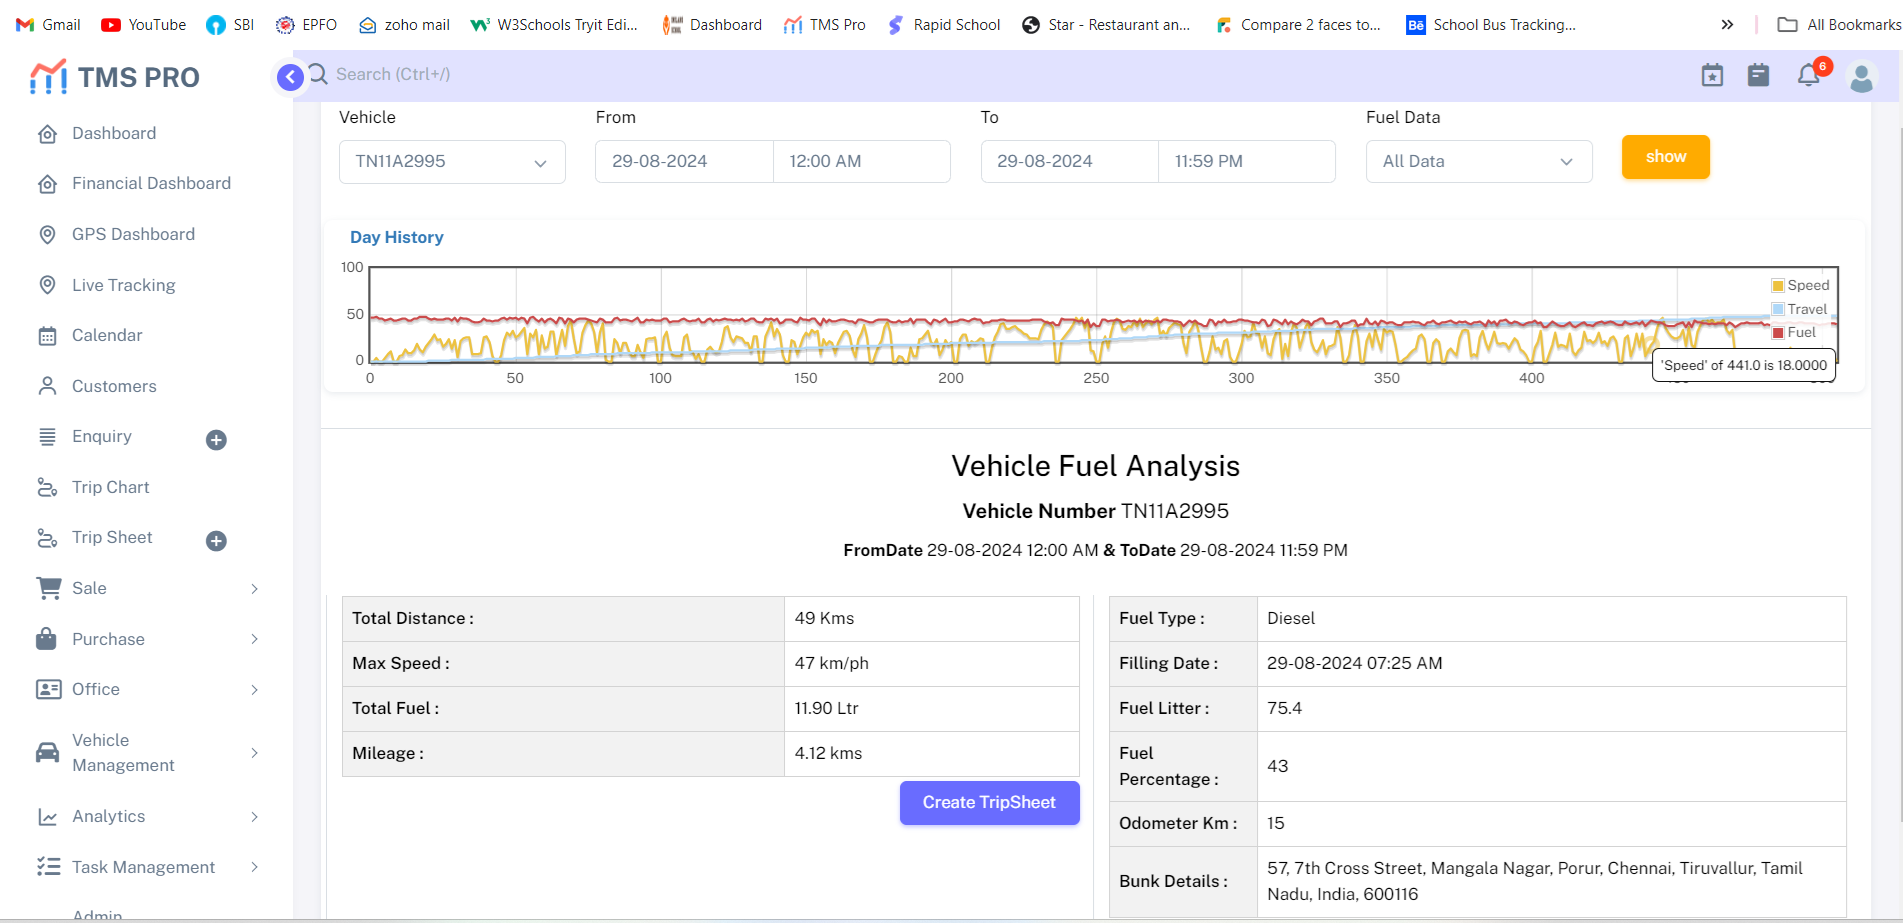This screenshot has height=923, width=1903.
Task: Expand the Sale submenu
Action: tap(255, 589)
